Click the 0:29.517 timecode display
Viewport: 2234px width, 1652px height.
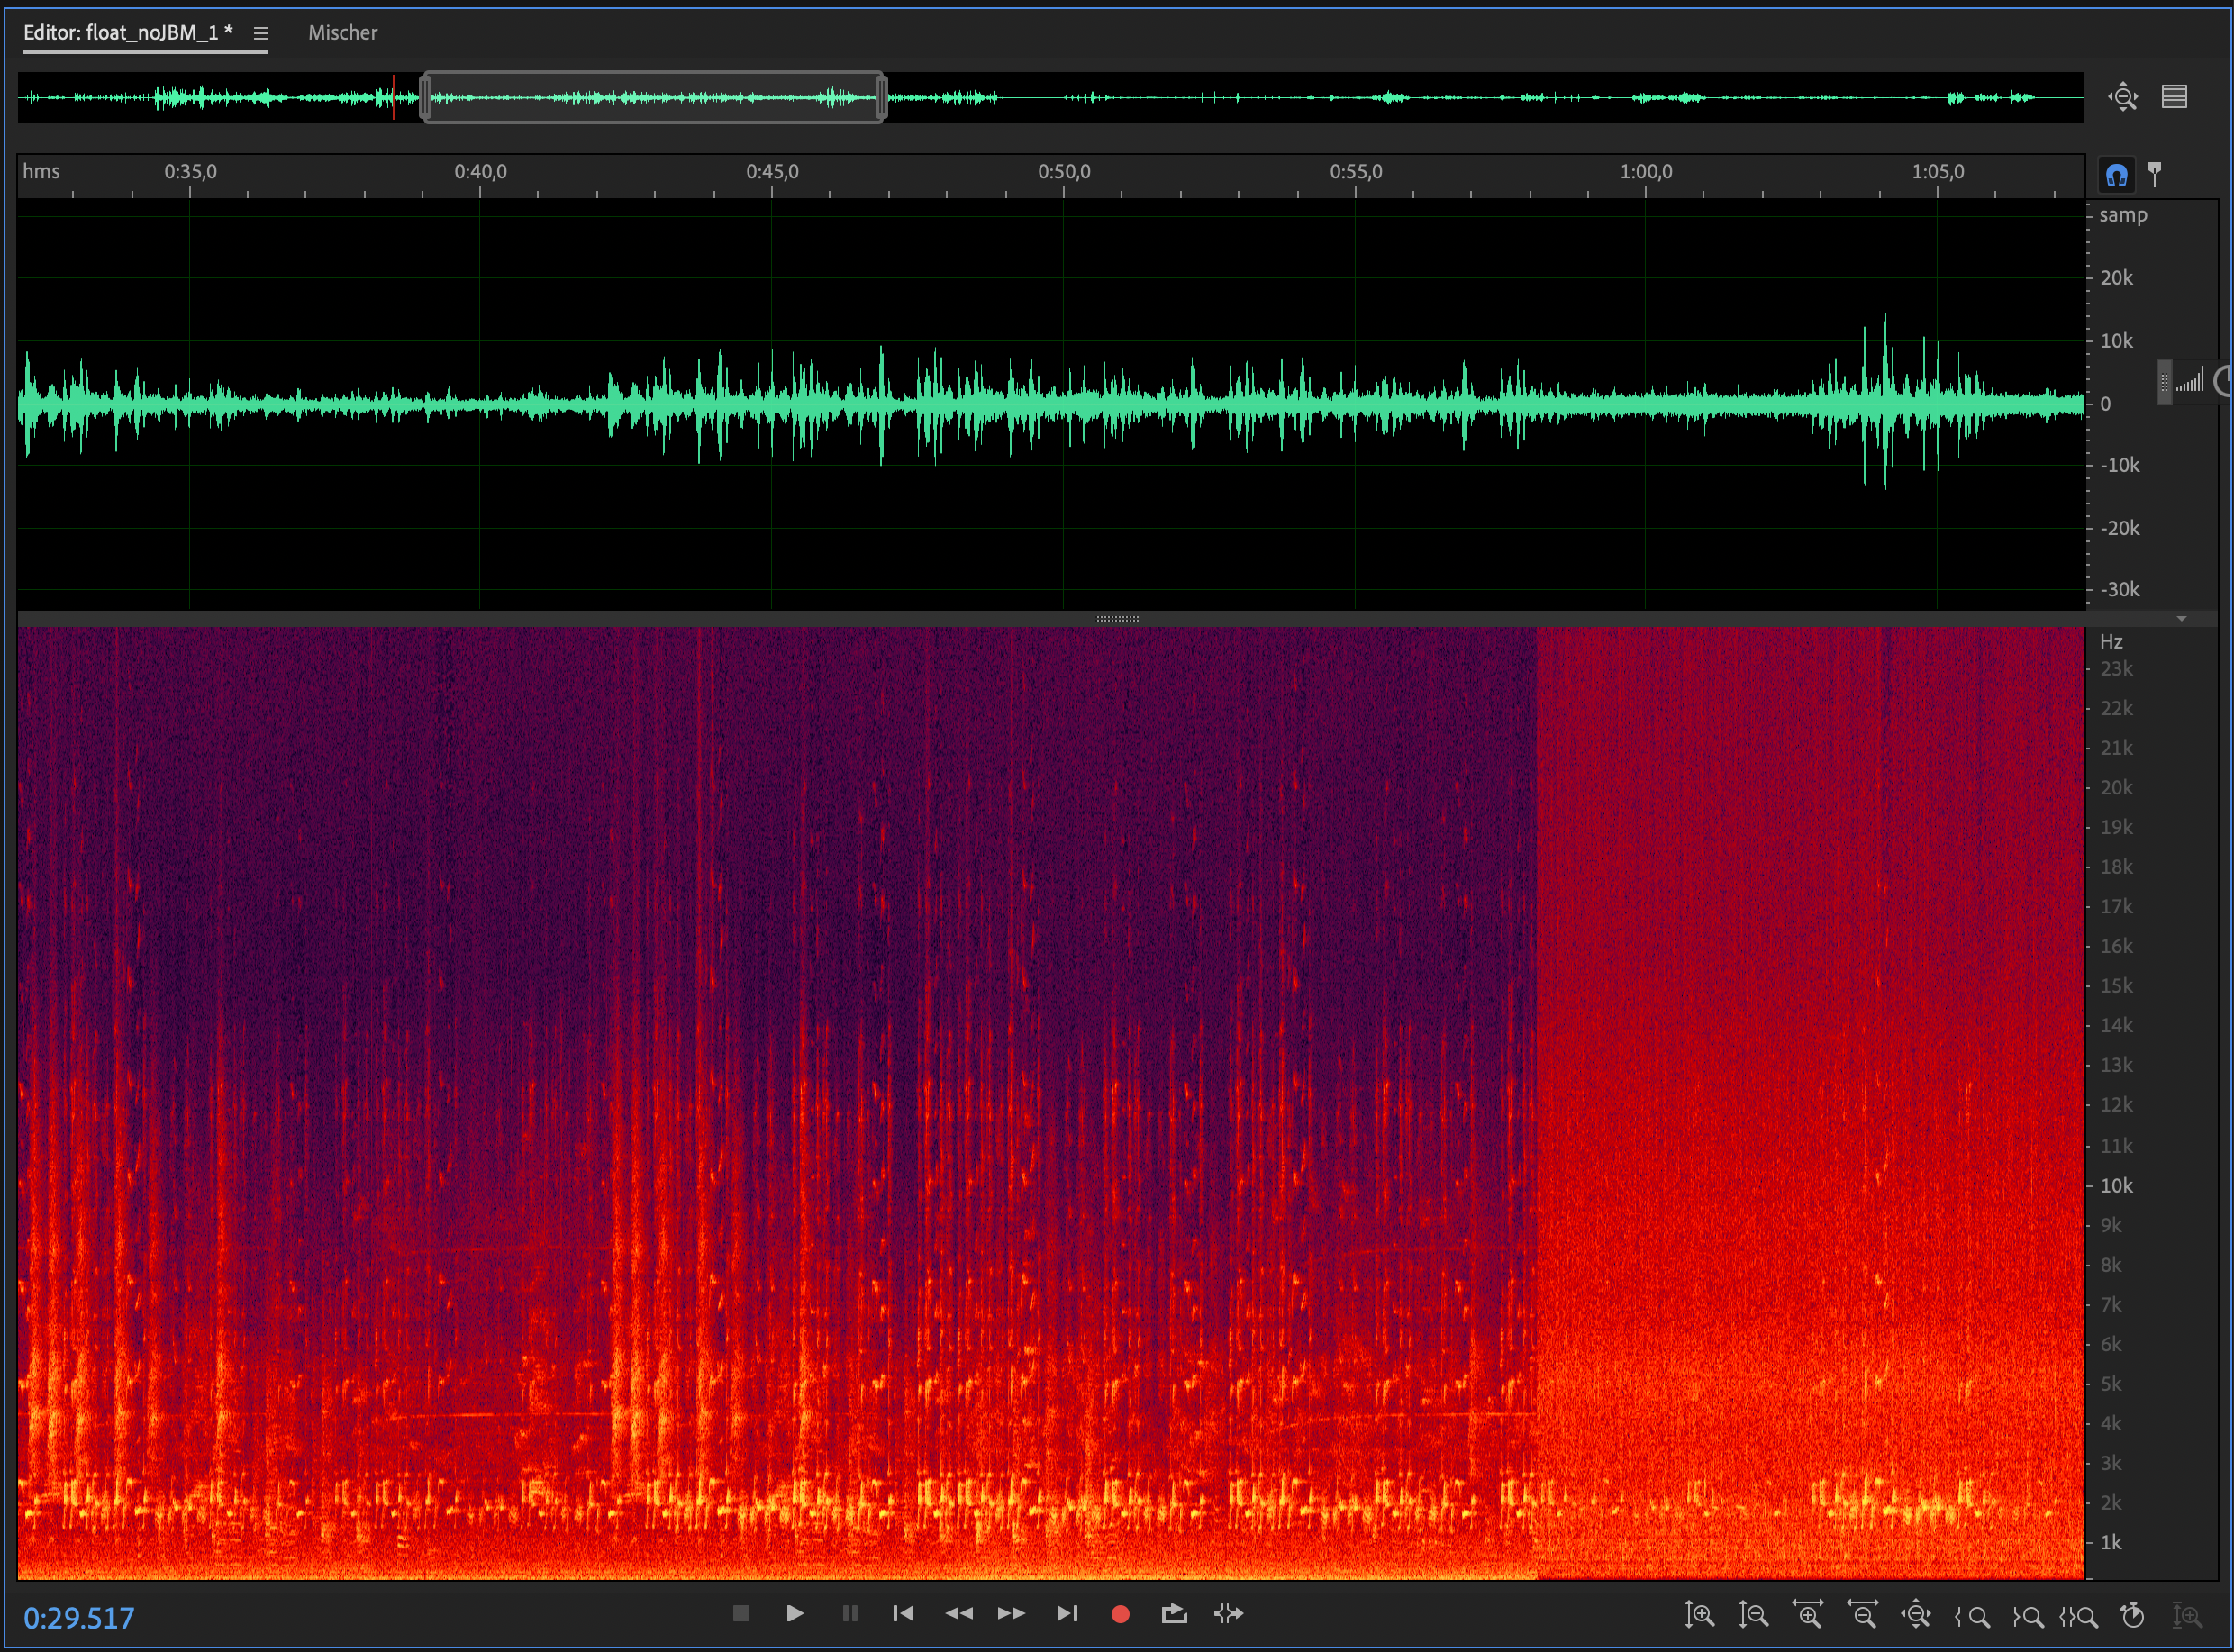point(79,1617)
